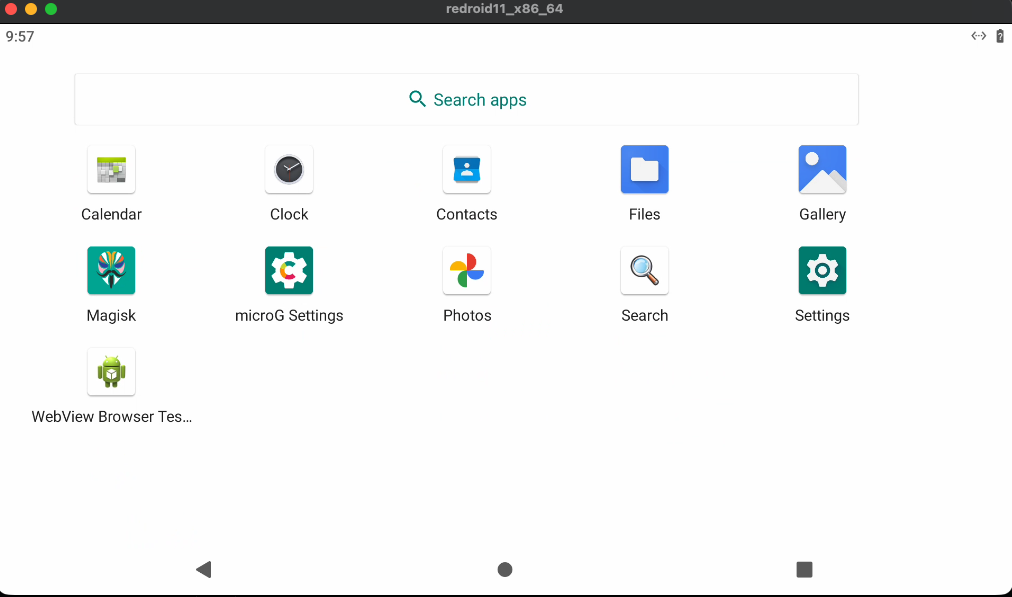
Task: Open the Contacts app
Action: point(467,170)
